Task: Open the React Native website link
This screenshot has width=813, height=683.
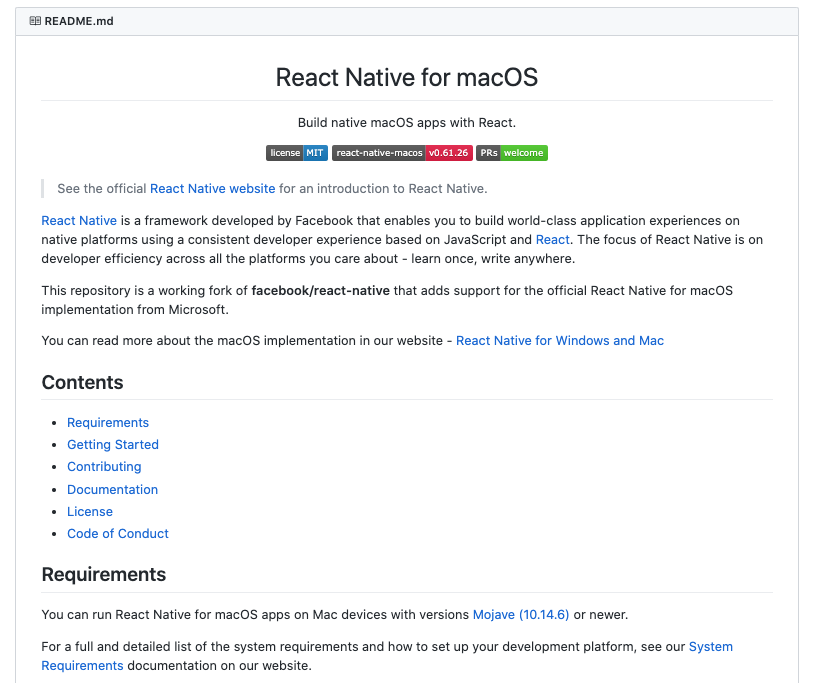Action: click(212, 188)
